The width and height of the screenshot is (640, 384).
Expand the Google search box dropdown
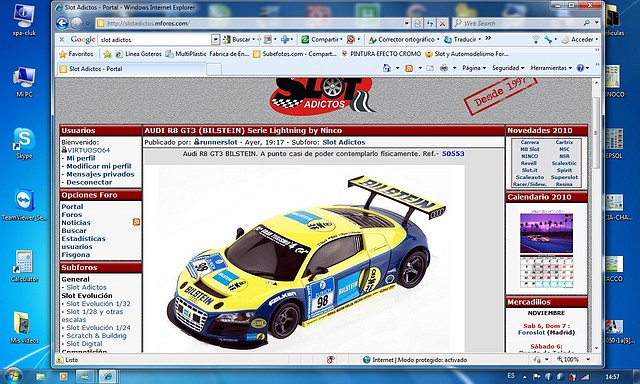pos(216,40)
